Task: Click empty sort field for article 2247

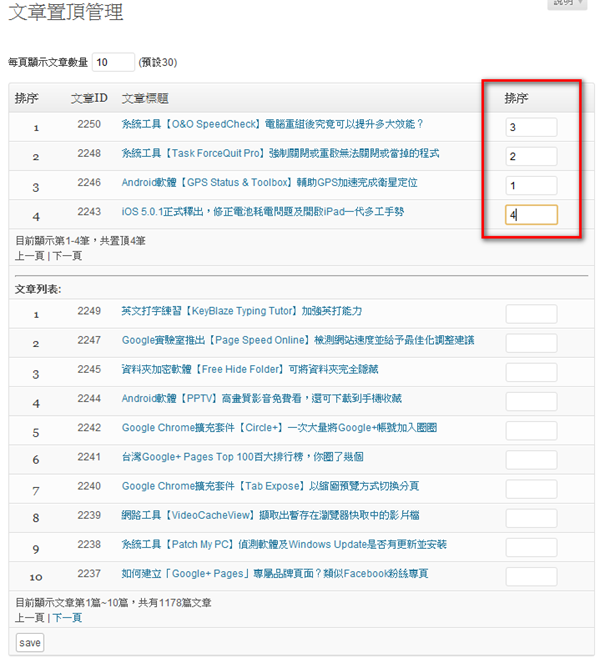Action: [x=531, y=343]
